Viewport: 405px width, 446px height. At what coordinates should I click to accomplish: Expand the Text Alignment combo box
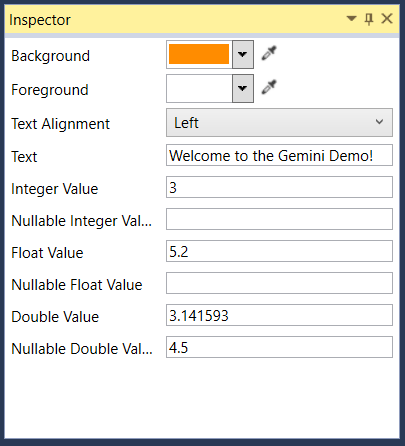279,122
